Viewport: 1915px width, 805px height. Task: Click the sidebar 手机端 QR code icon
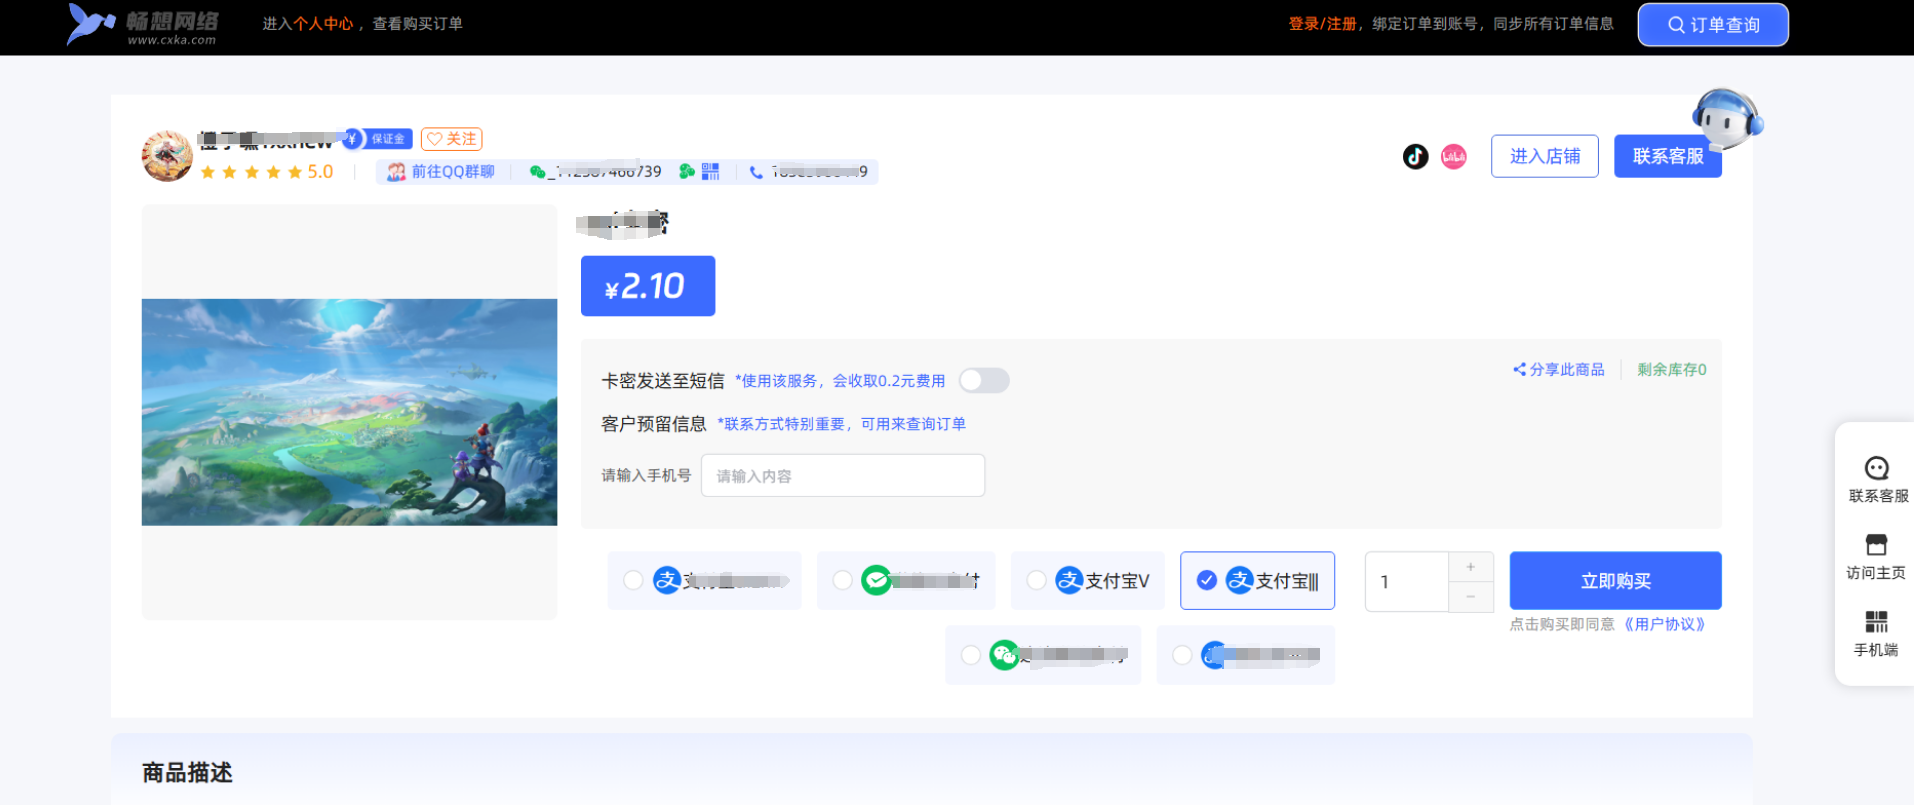coord(1876,622)
